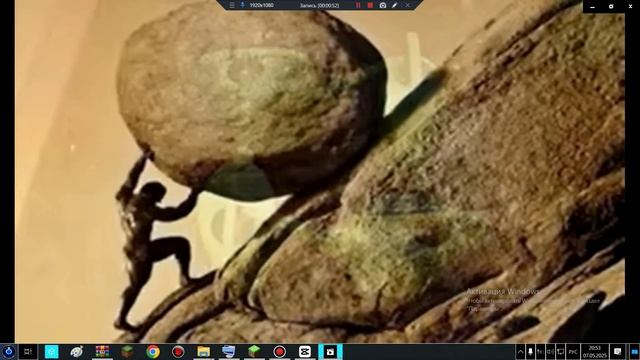This screenshot has width=640, height=360.
Task: Open Google Chrome from the taskbar
Action: 153,351
